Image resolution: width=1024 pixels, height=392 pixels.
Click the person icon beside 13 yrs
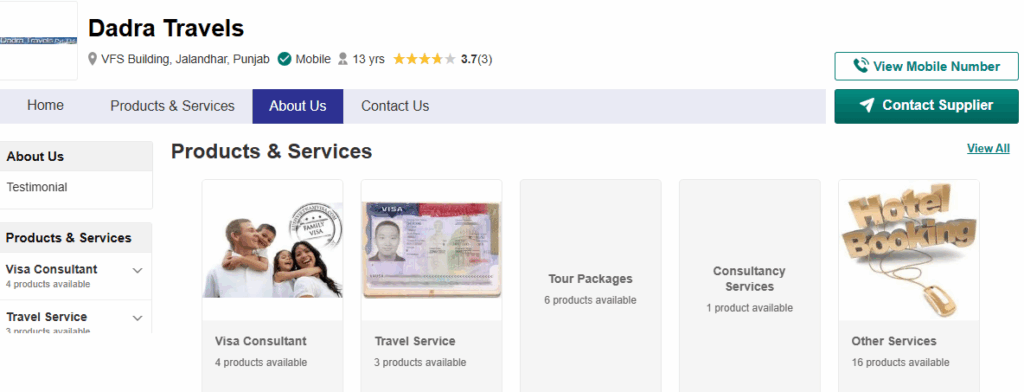coord(343,59)
